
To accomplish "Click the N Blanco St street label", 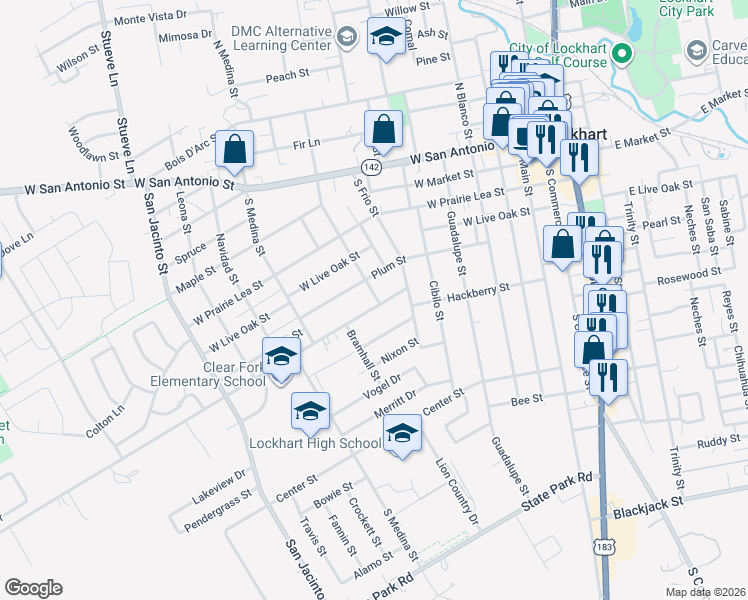I will [463, 111].
